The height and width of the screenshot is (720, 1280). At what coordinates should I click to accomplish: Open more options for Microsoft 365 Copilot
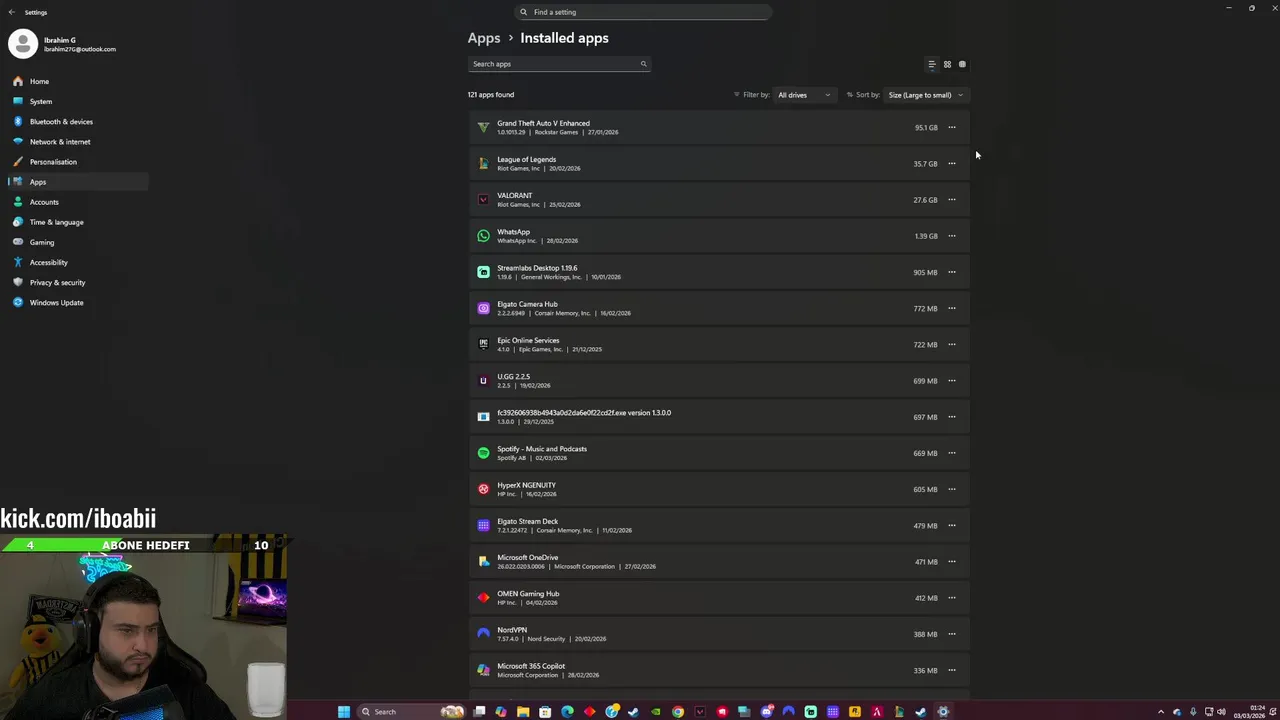[952, 670]
